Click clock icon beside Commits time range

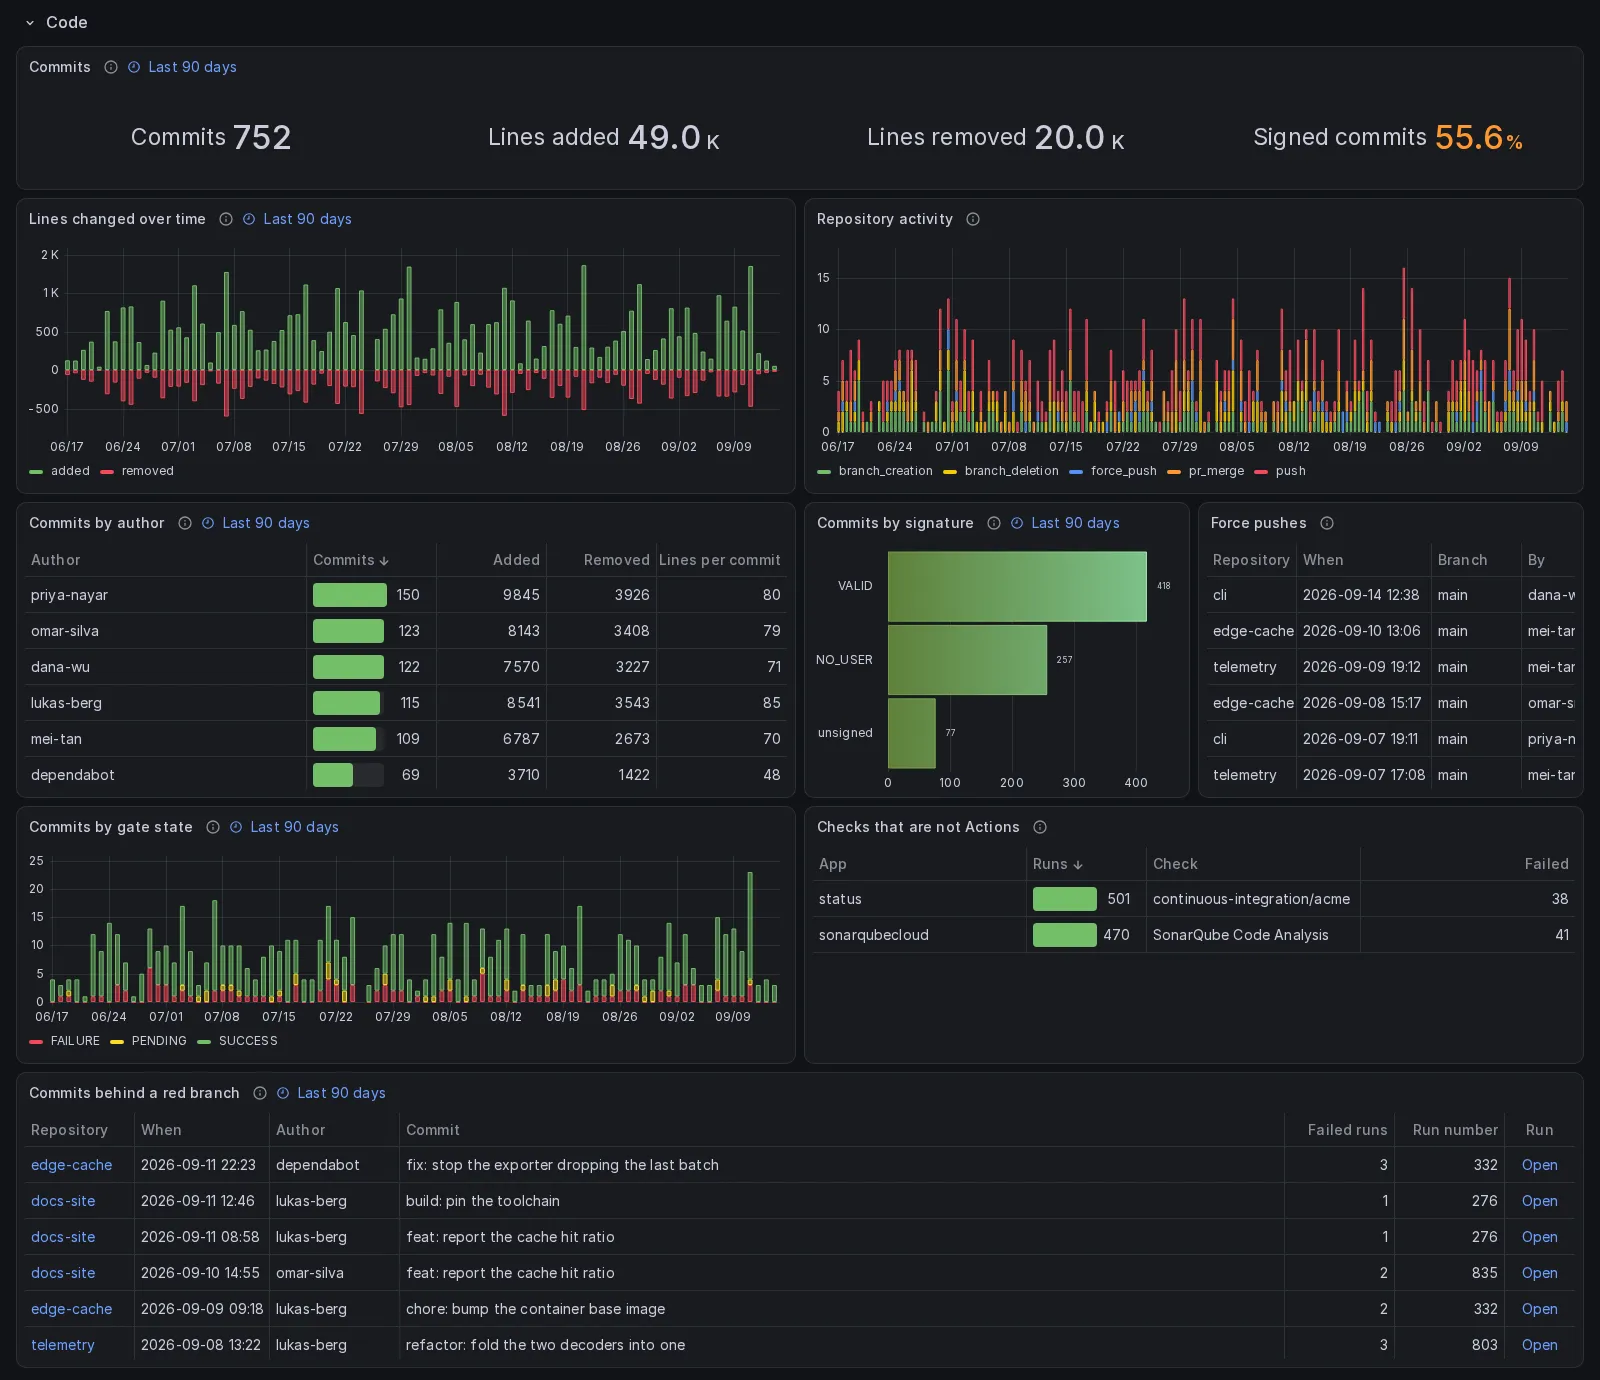click(x=134, y=67)
